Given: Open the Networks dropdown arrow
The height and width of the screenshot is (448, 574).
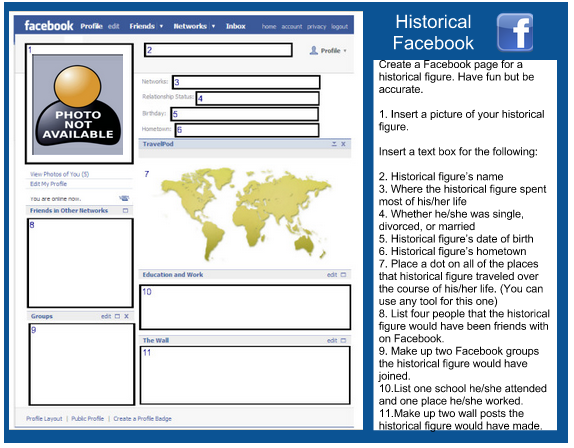Looking at the screenshot, I should pos(213,26).
